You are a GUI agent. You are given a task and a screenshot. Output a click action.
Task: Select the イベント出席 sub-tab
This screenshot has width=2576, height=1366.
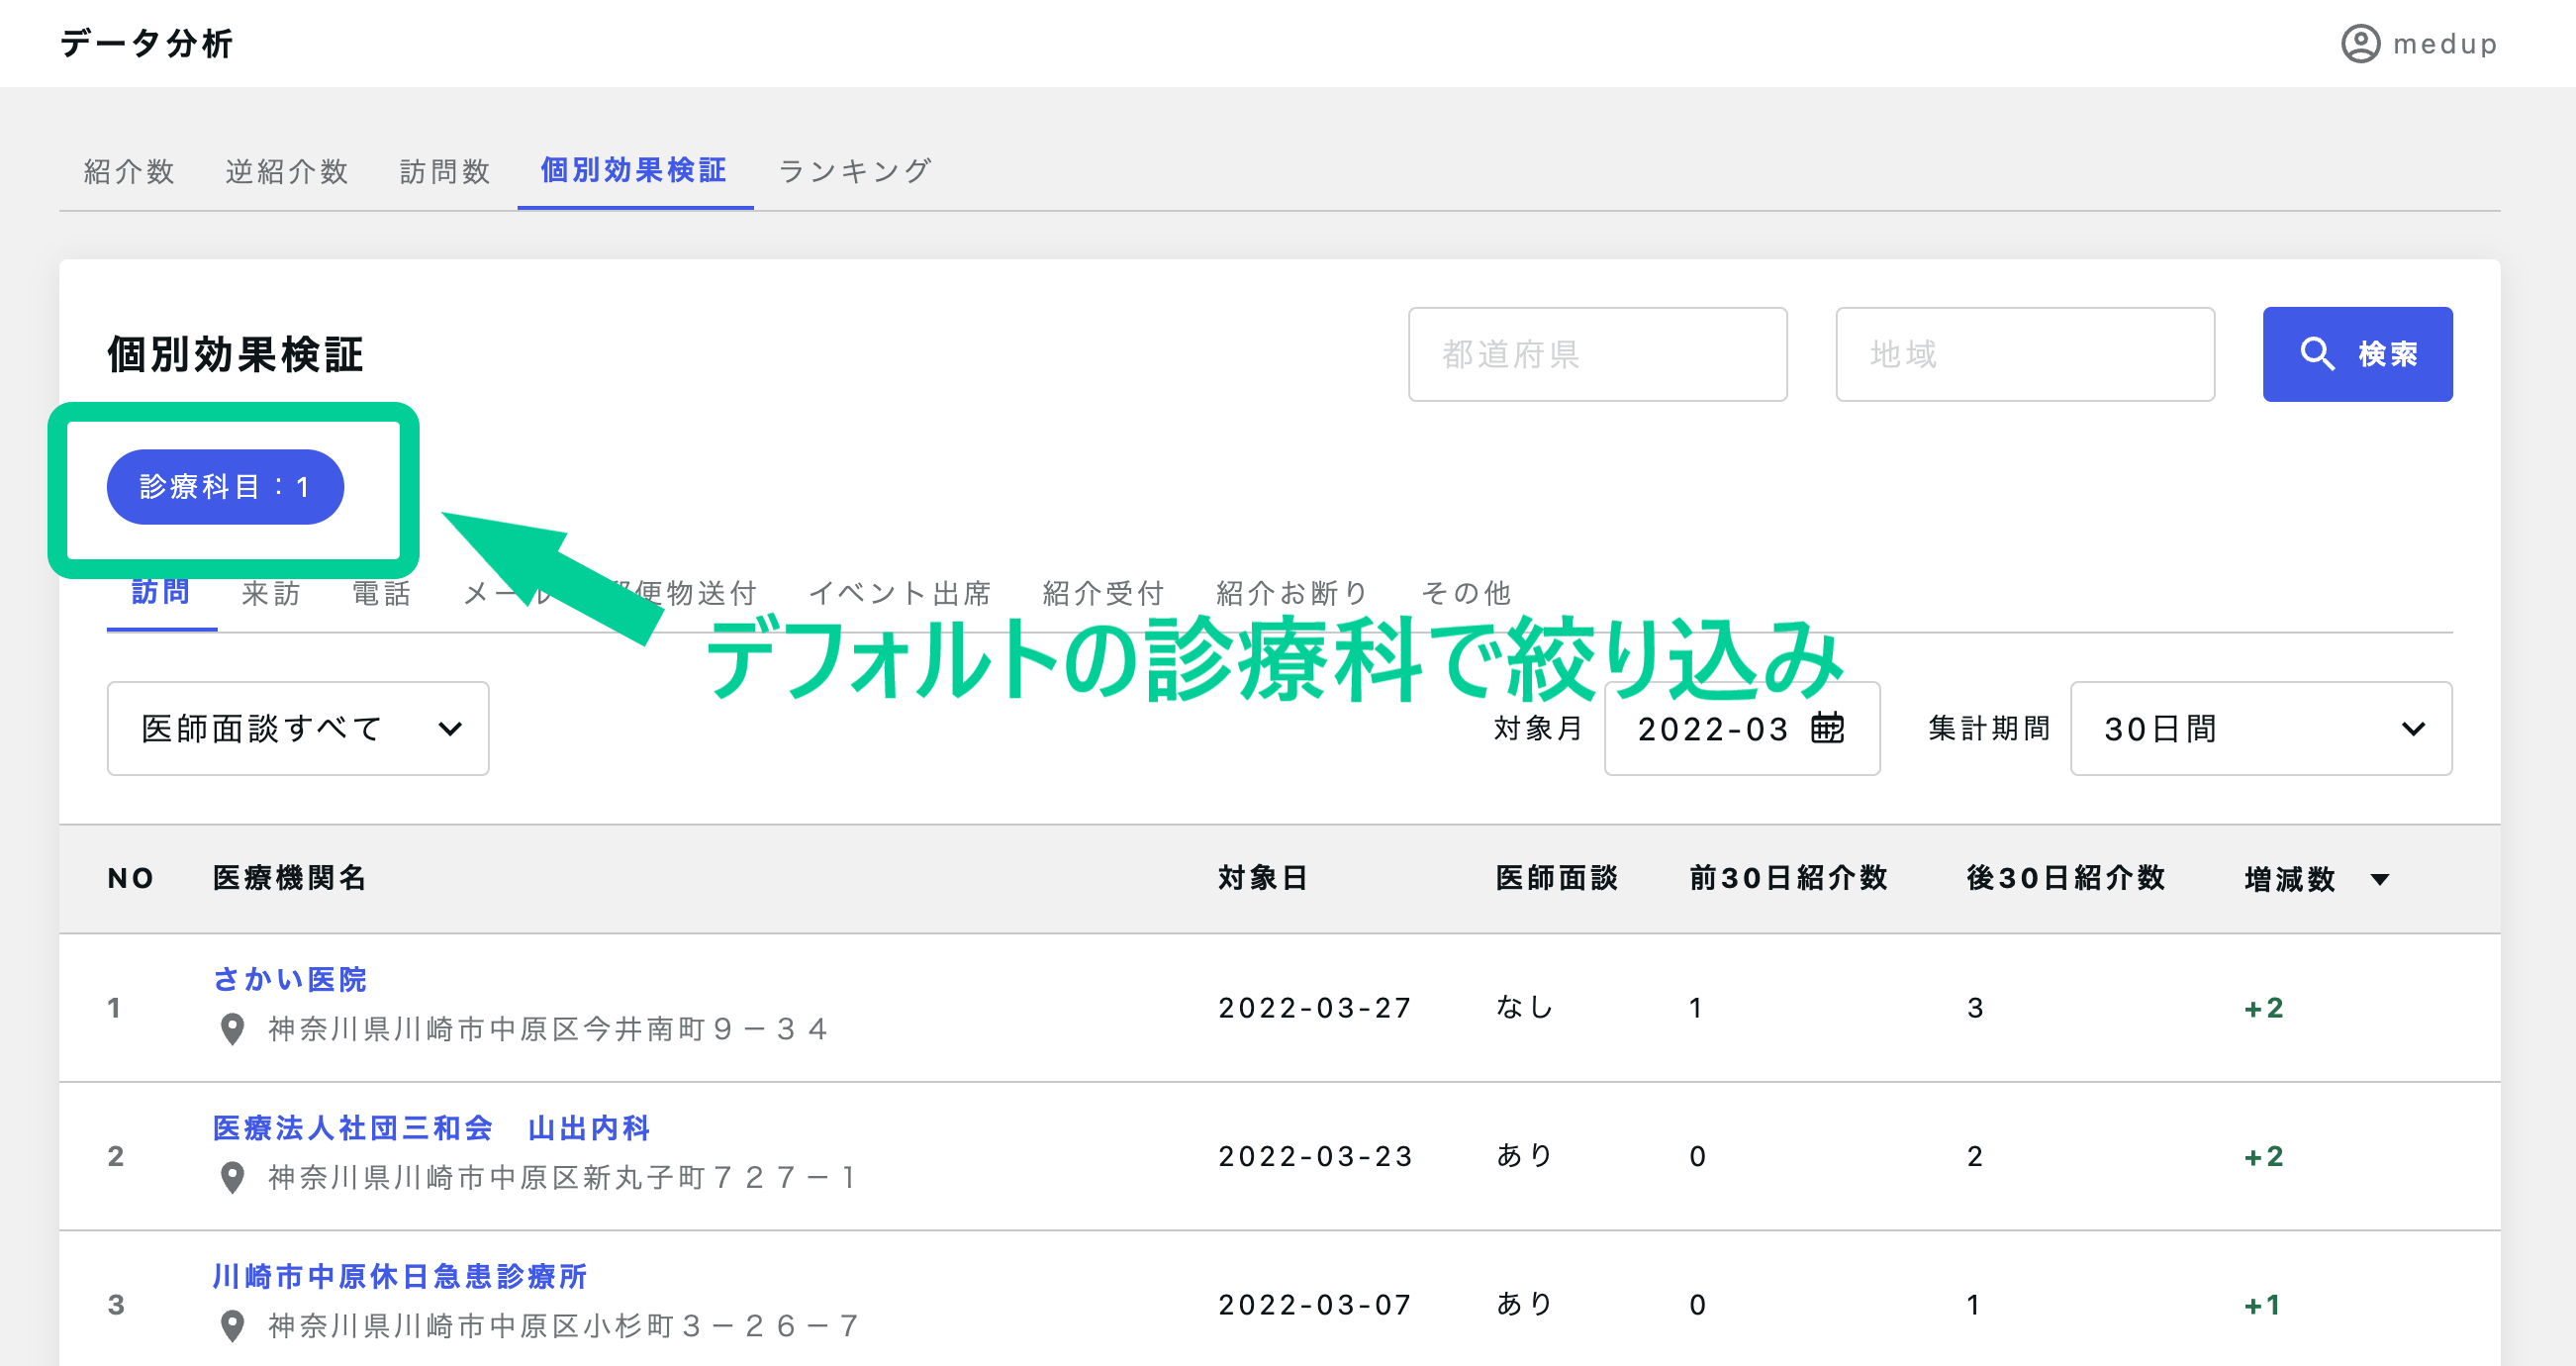900,593
